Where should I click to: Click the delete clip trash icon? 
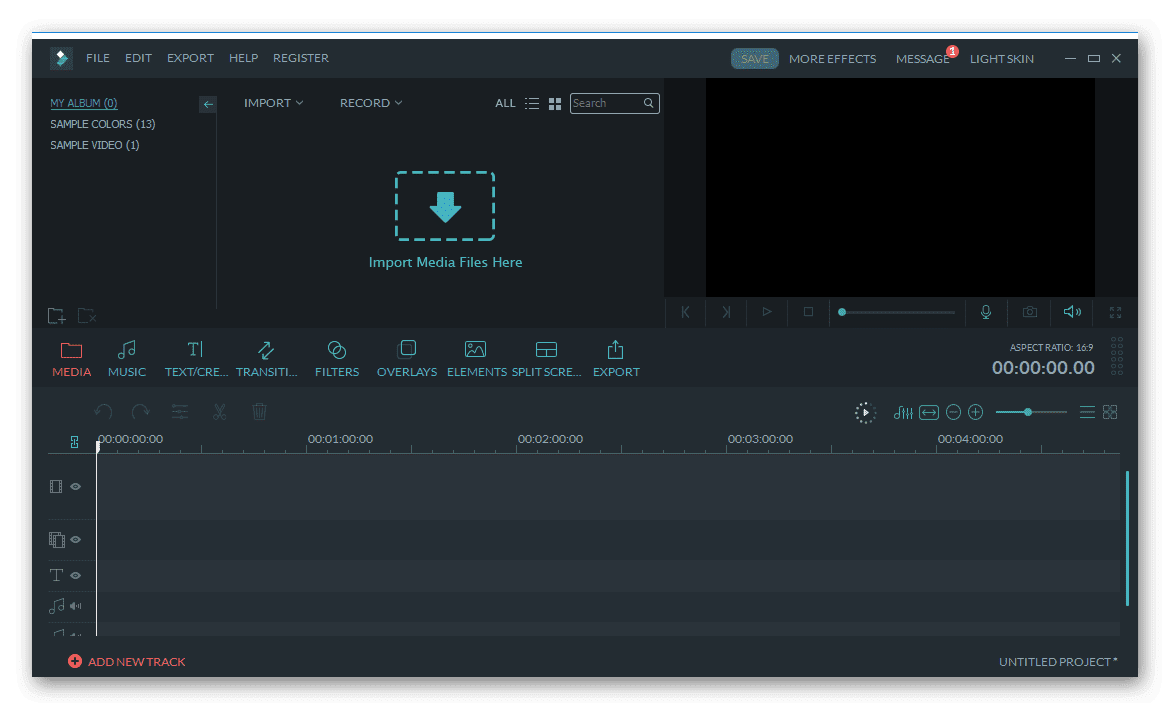259,412
